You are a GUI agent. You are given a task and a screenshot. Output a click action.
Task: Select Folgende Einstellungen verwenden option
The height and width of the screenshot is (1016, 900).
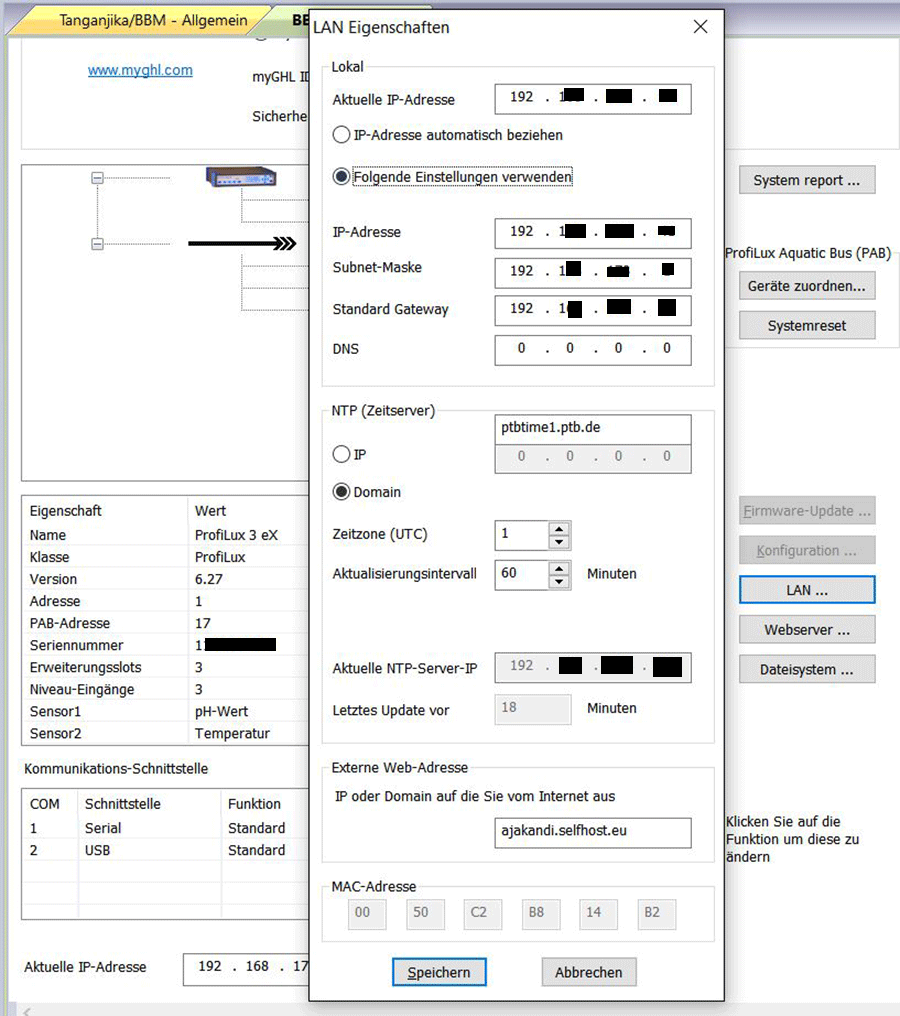coord(341,176)
